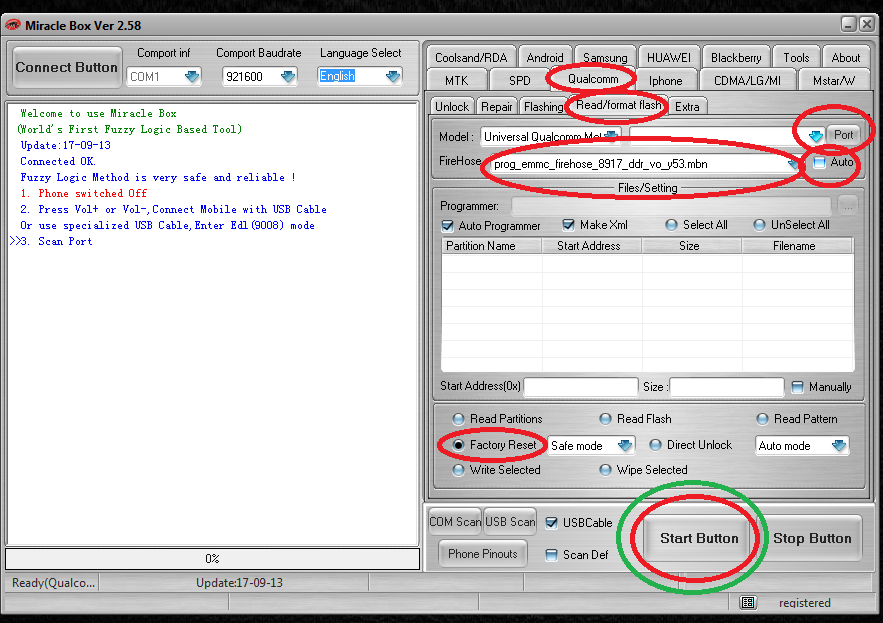Select the Factory Reset radio button
This screenshot has height=623, width=883.
(458, 445)
